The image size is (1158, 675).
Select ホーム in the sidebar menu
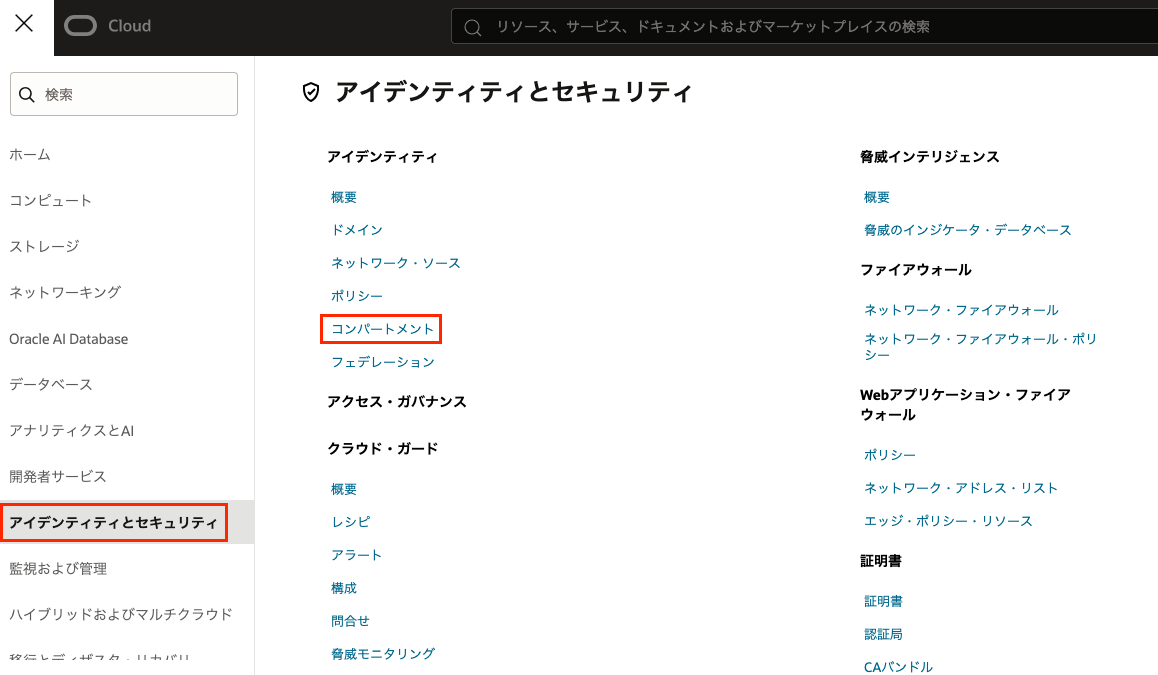(x=30, y=154)
